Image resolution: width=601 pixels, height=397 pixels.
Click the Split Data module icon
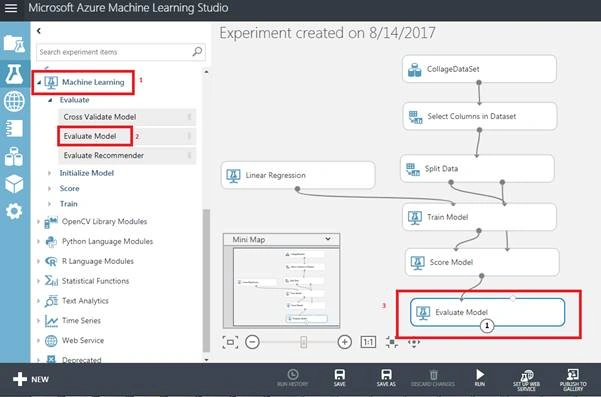[413, 169]
